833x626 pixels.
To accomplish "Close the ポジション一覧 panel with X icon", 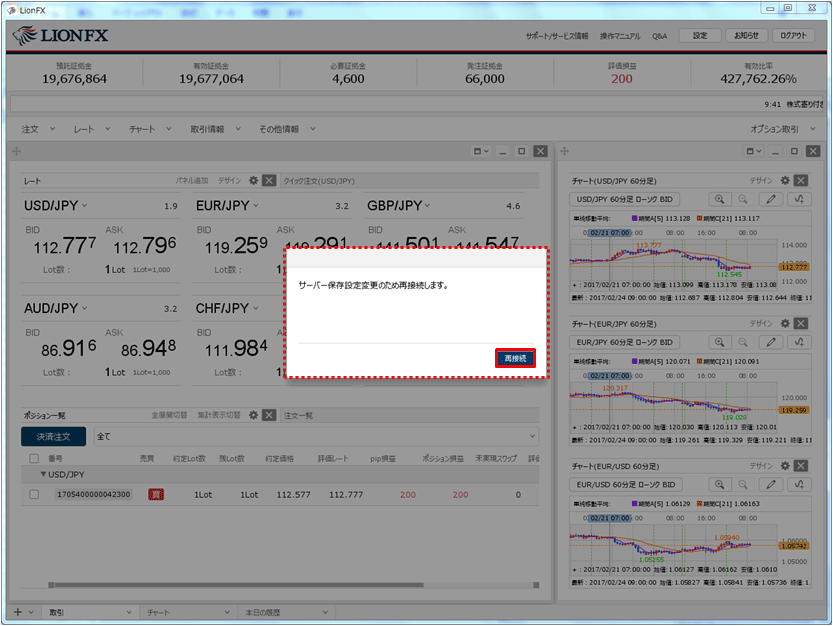I will click(x=269, y=415).
